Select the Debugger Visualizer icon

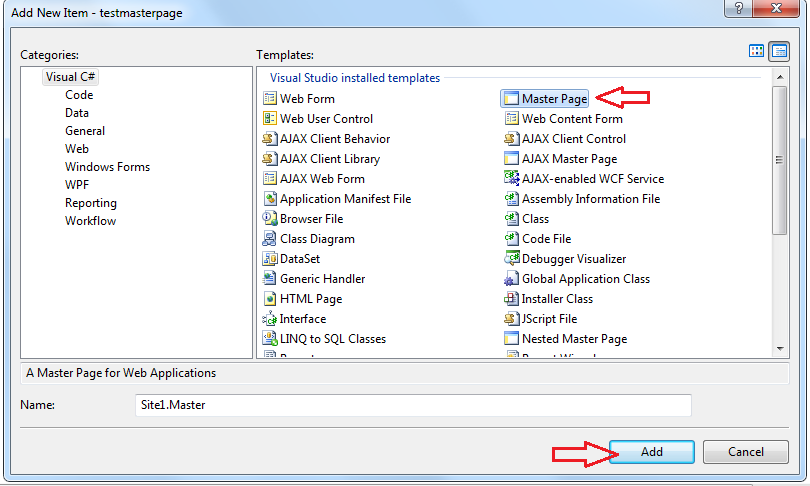511,259
